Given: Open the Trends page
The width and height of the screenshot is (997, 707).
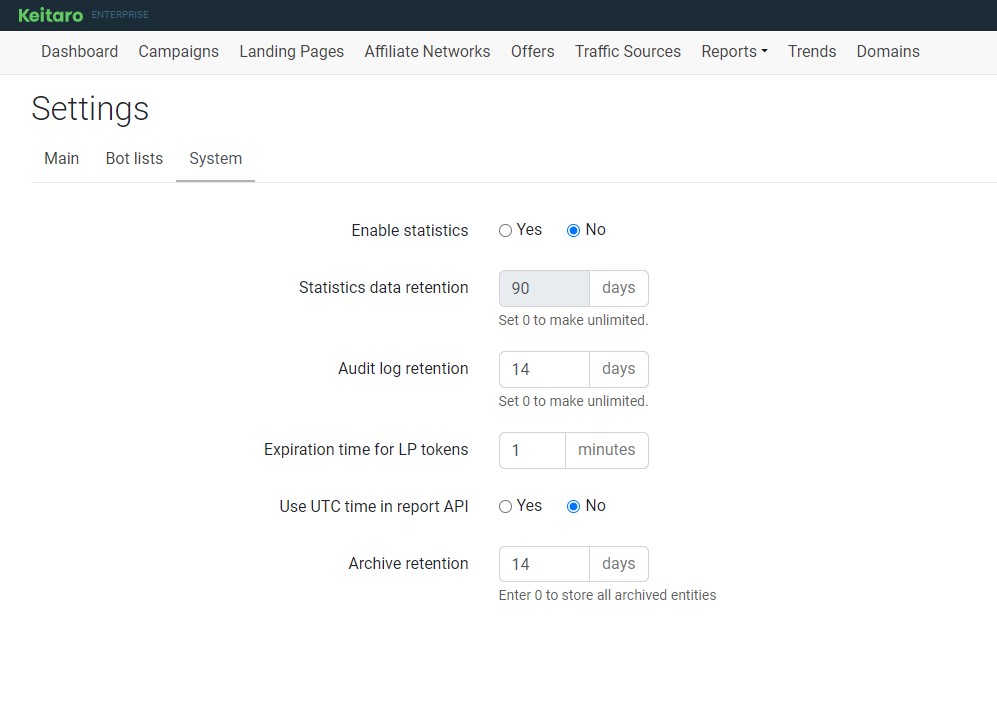Looking at the screenshot, I should pyautogui.click(x=812, y=51).
